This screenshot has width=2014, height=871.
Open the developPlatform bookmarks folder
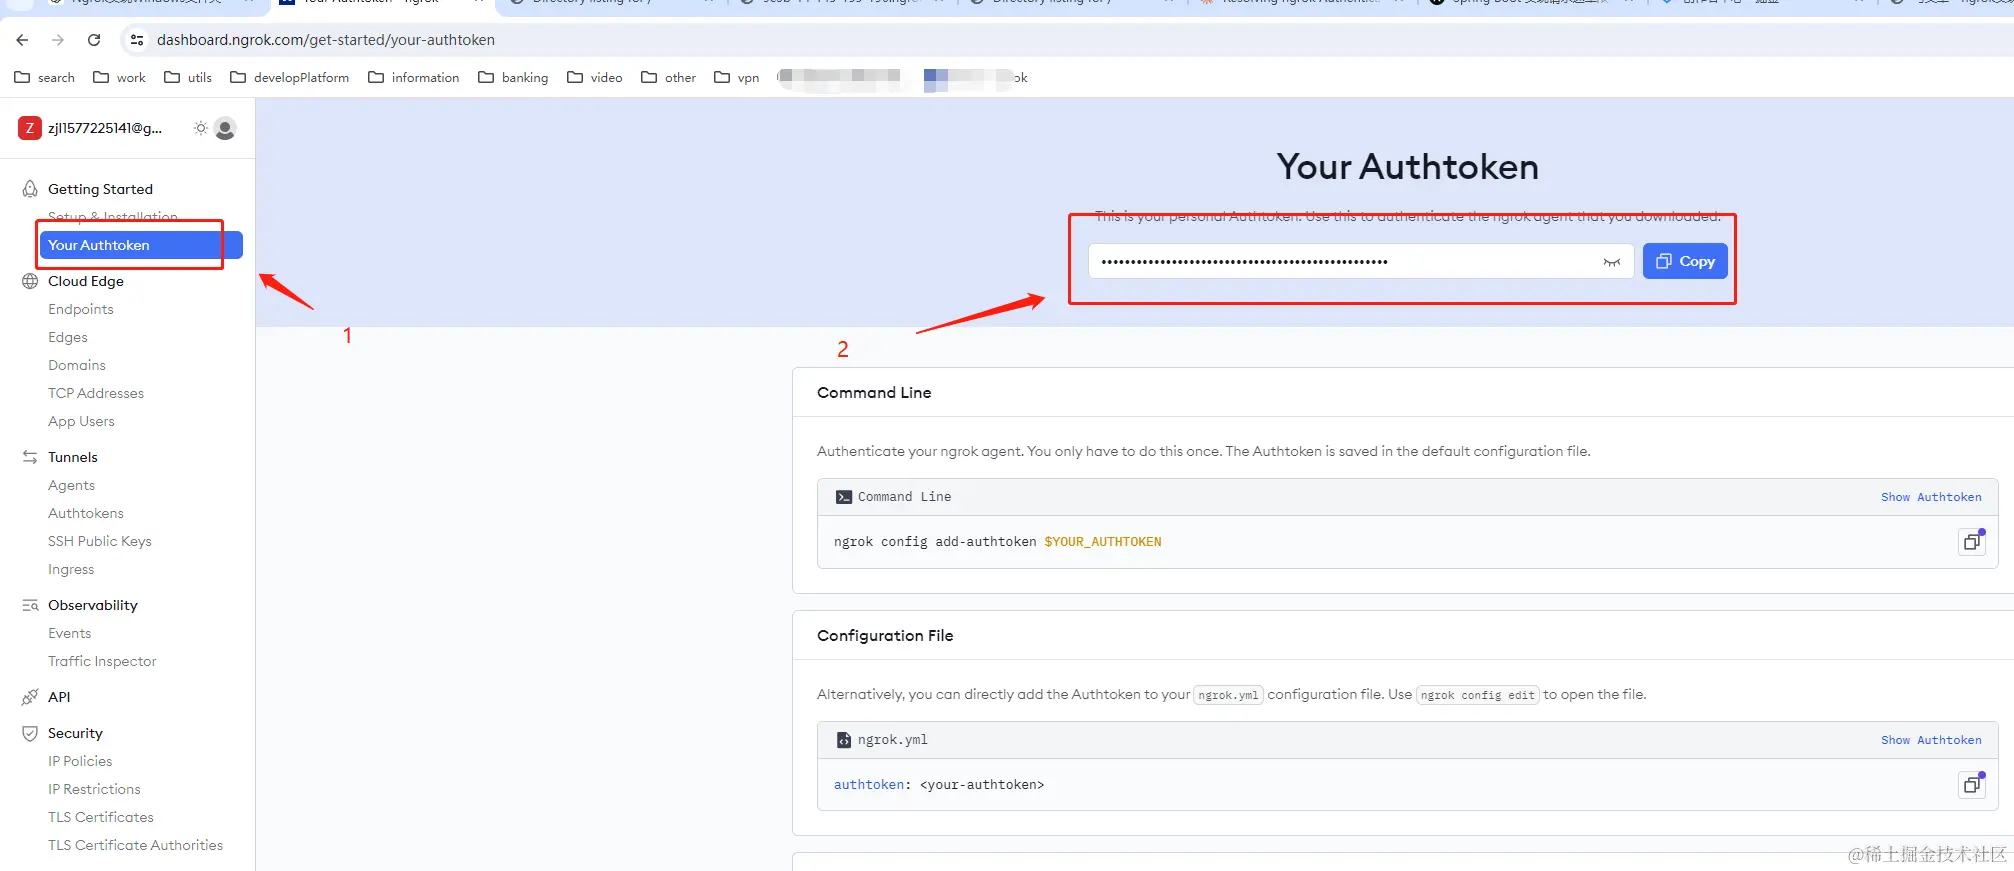click(290, 77)
